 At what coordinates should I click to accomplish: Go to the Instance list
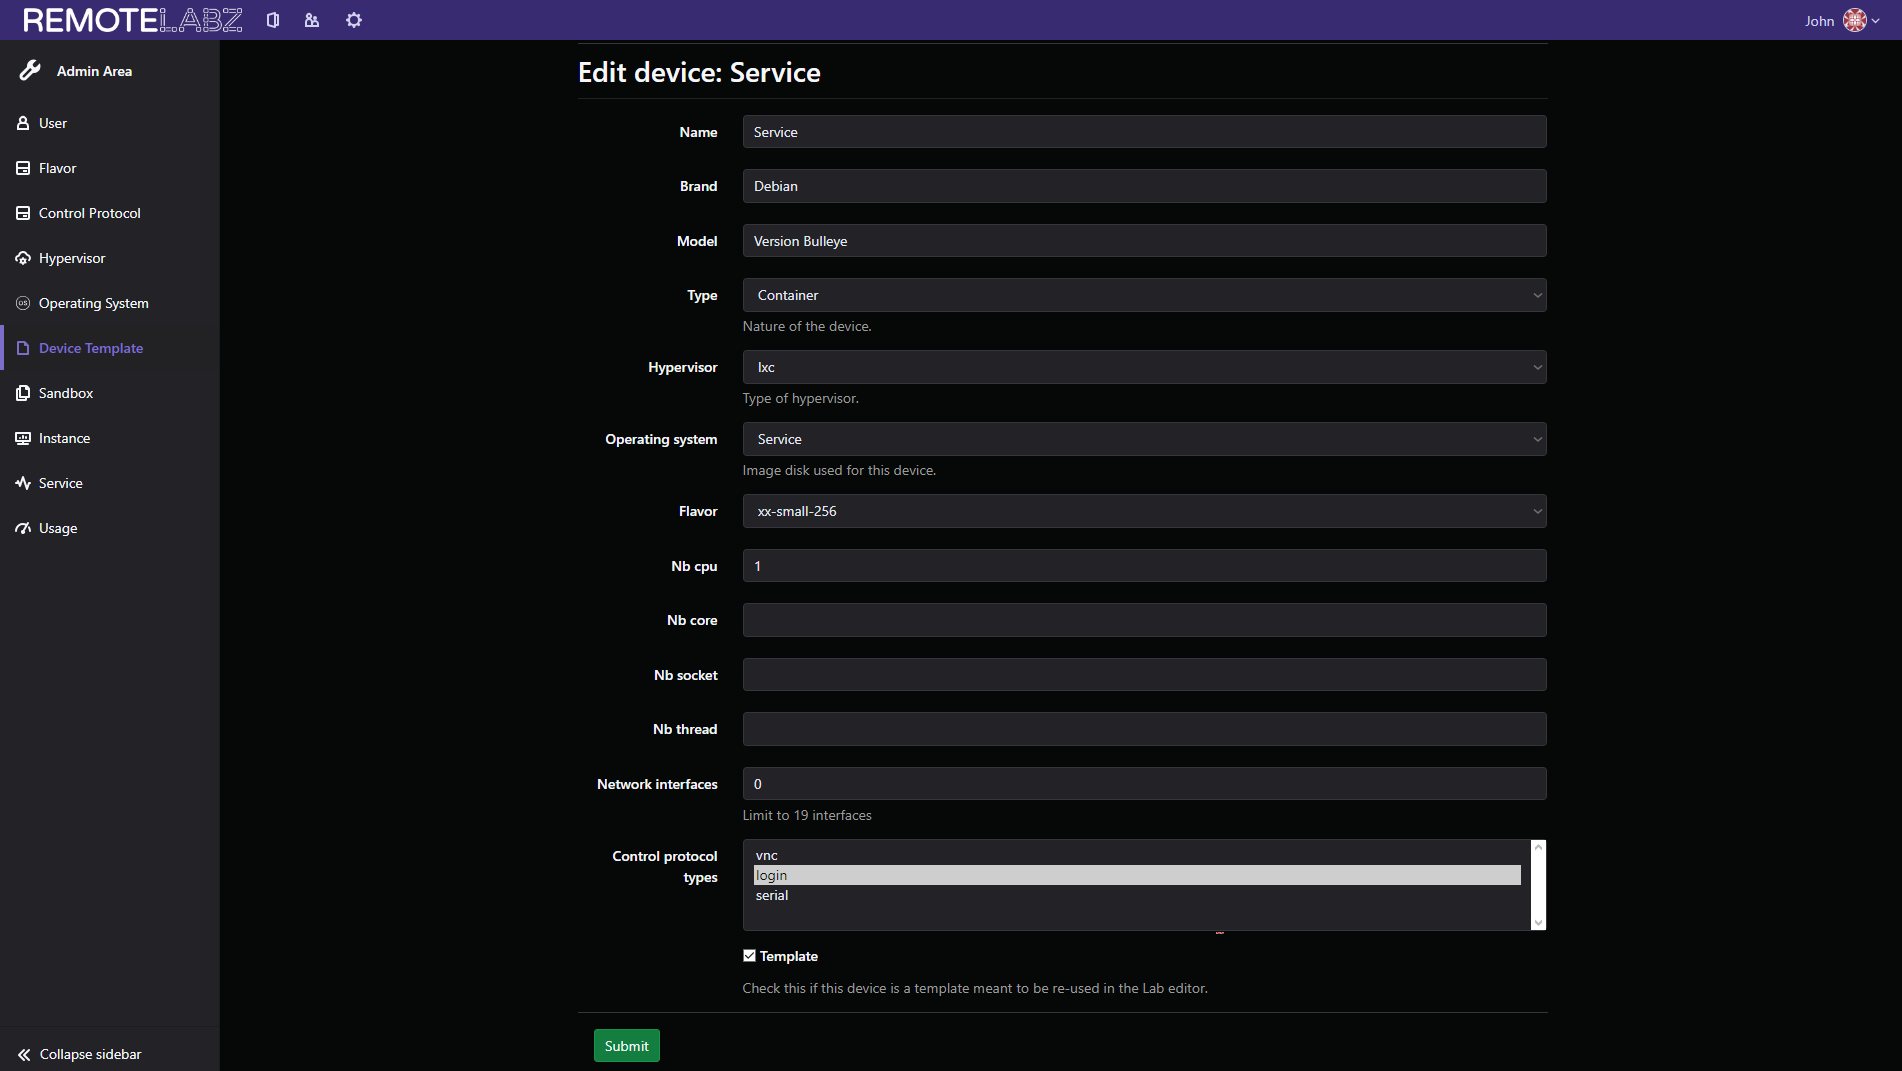pos(64,438)
